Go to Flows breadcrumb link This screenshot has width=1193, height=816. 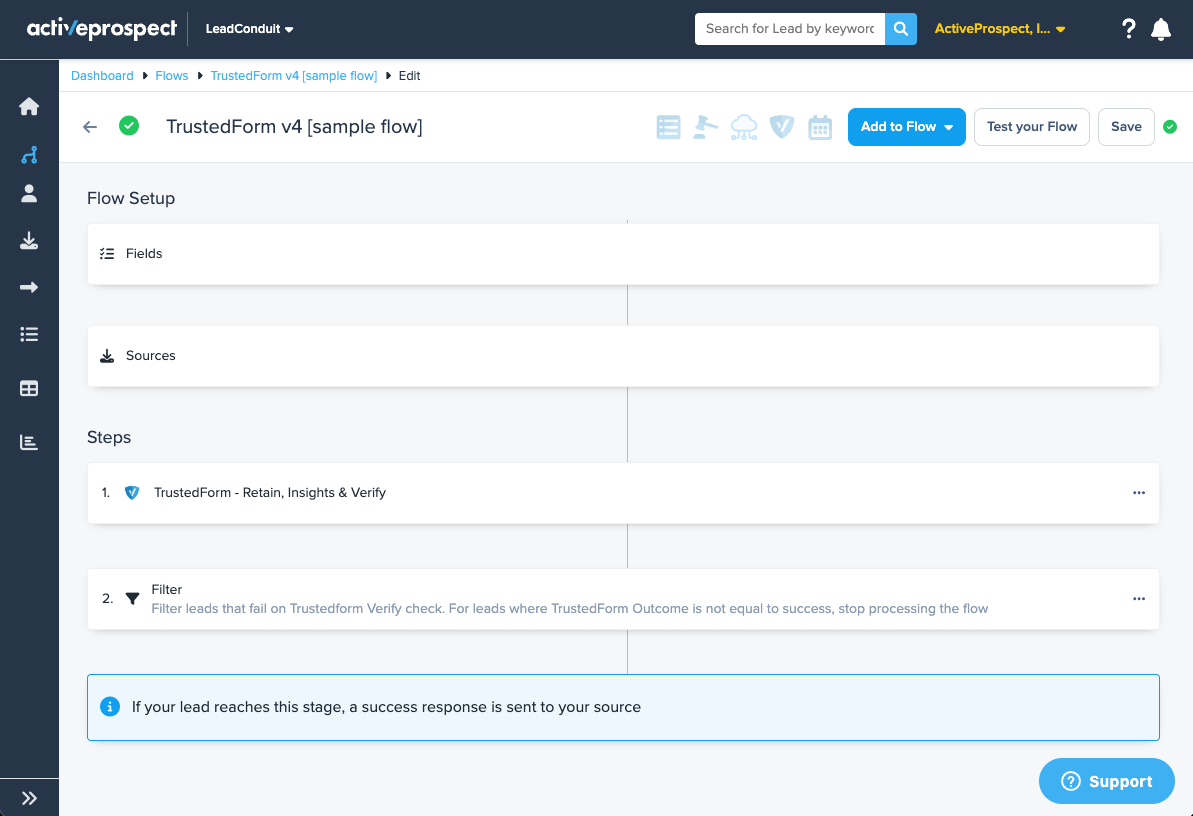pos(172,76)
